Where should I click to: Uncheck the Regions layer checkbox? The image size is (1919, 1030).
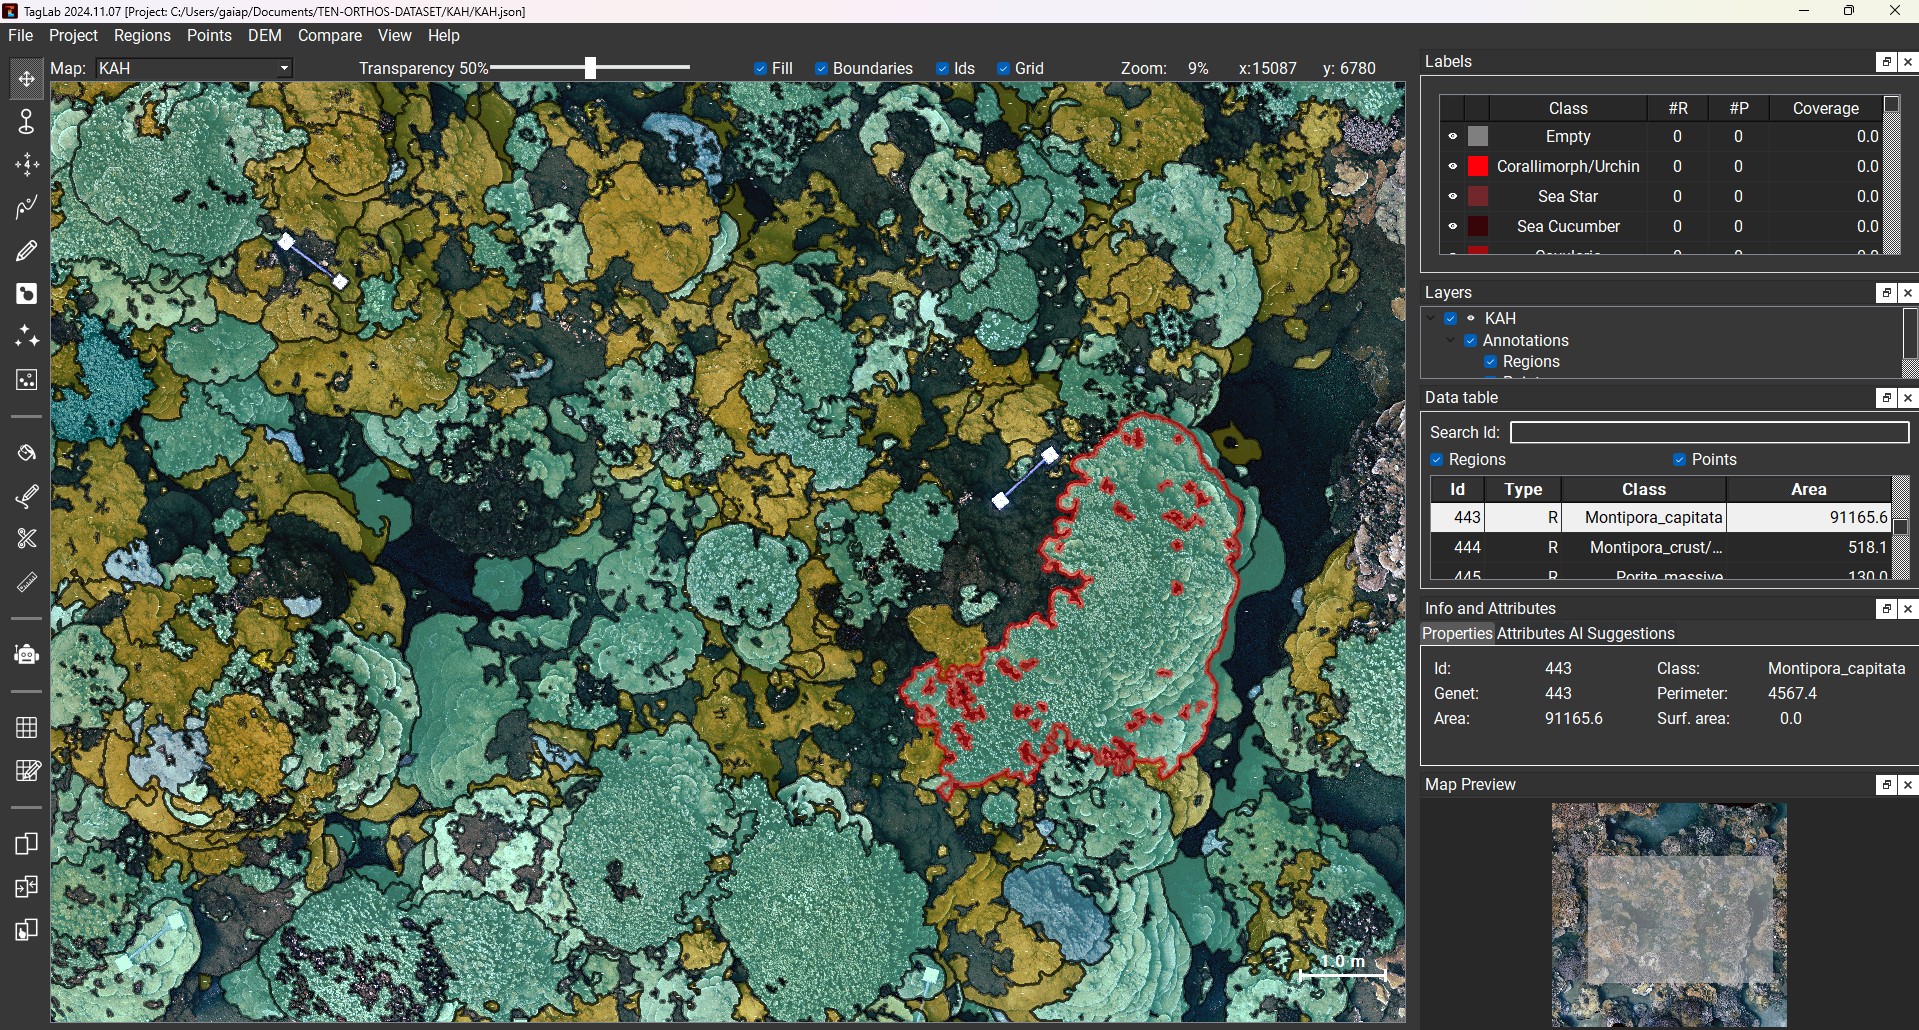point(1491,362)
